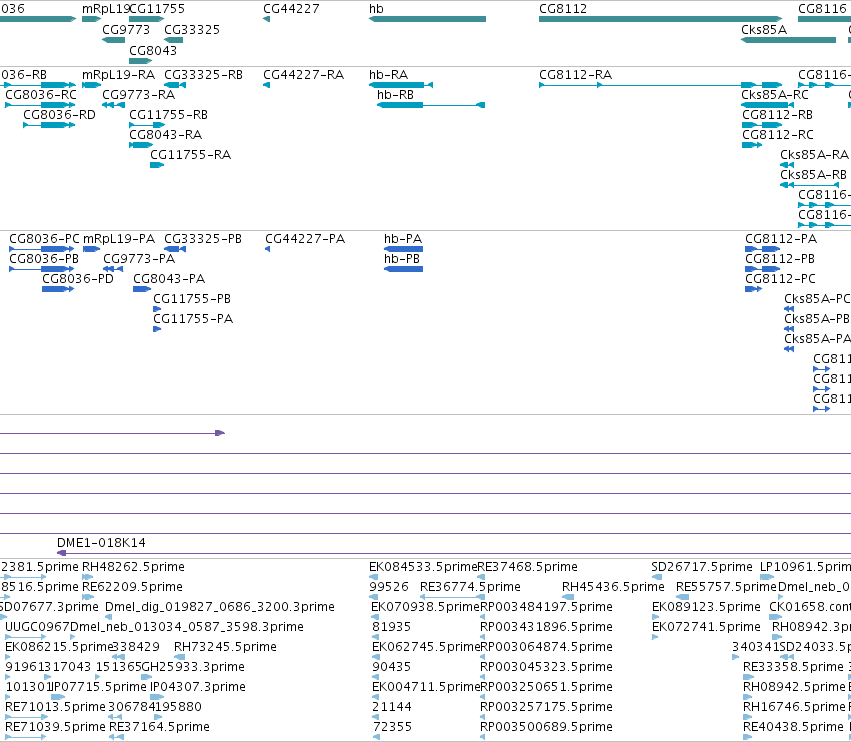Click the CG33325-PB protein label
Viewport: 851px width, 742px height.
pyautogui.click(x=203, y=239)
